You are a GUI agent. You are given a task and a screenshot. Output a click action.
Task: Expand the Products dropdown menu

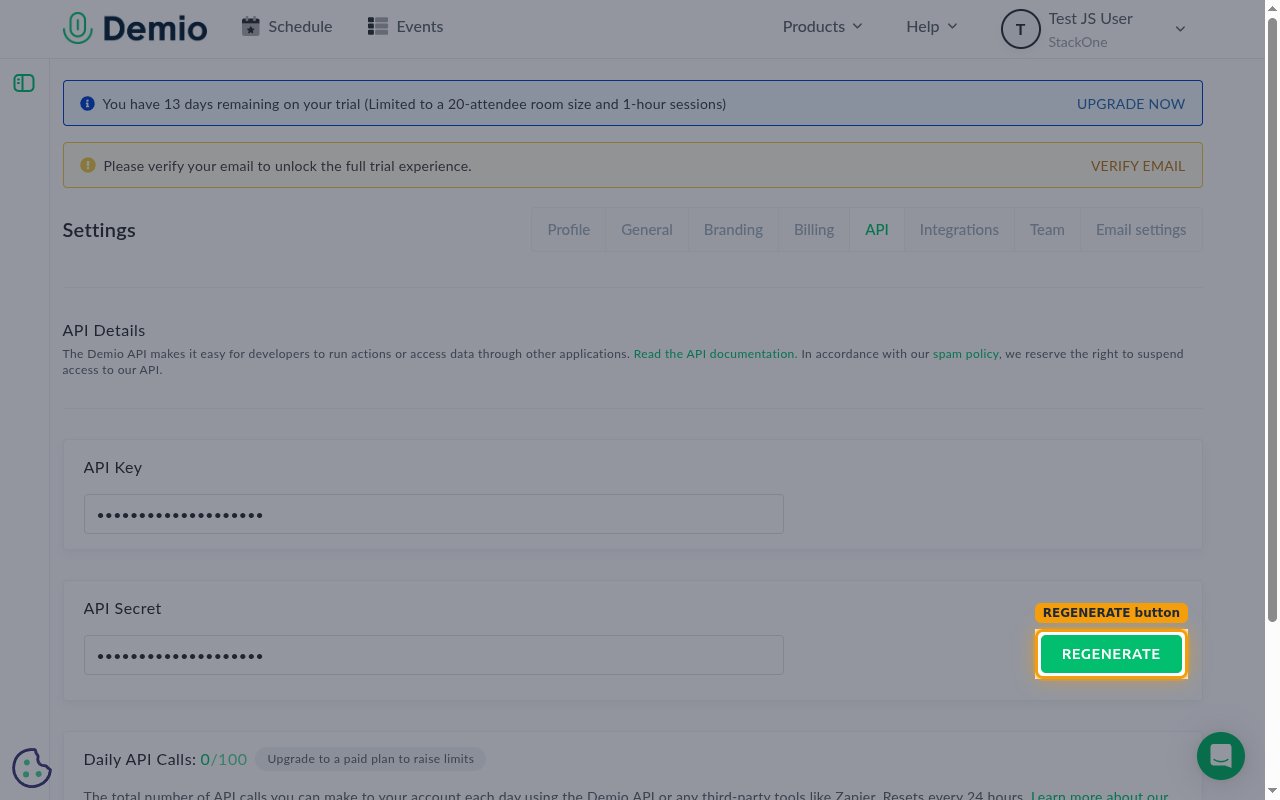[823, 27]
